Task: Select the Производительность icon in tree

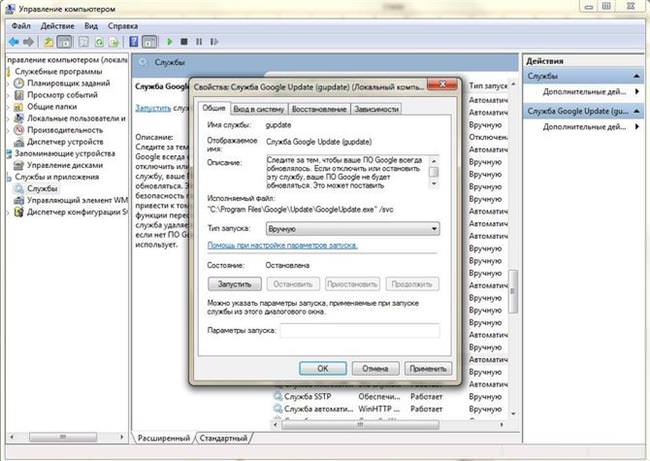Action: click(19, 130)
